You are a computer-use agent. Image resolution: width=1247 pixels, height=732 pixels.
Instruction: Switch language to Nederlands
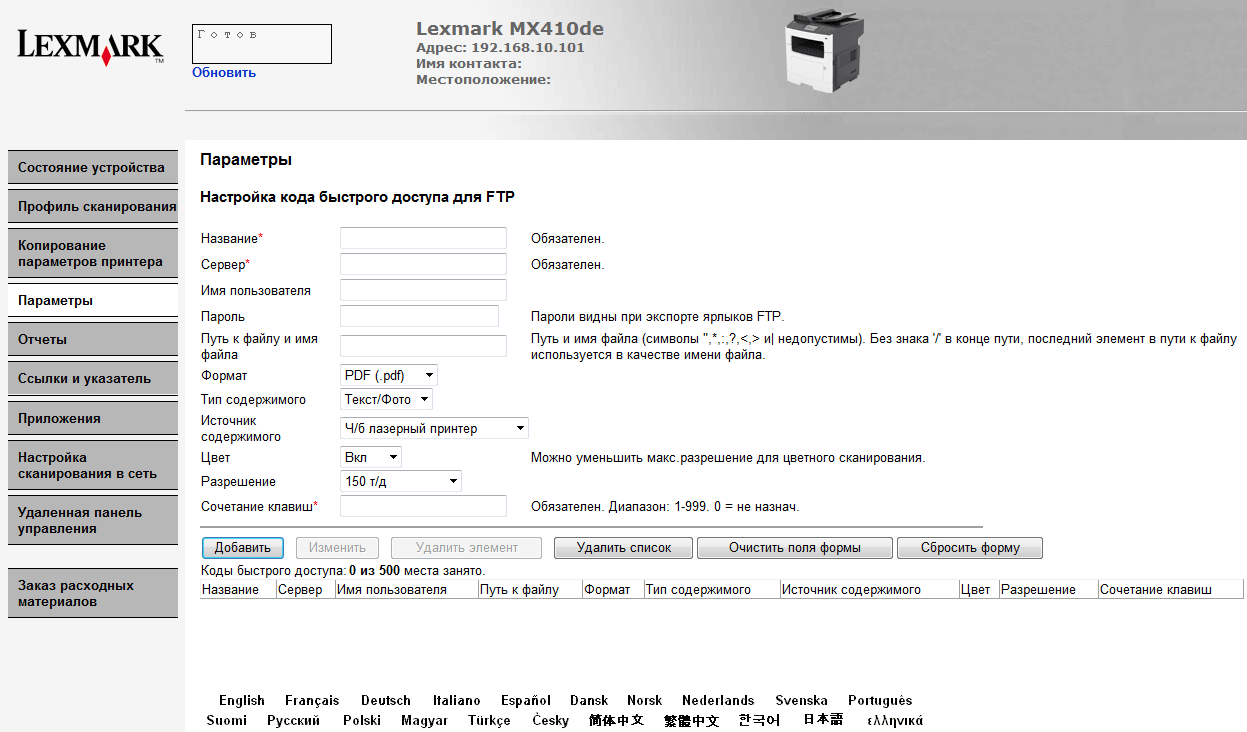coord(718,700)
